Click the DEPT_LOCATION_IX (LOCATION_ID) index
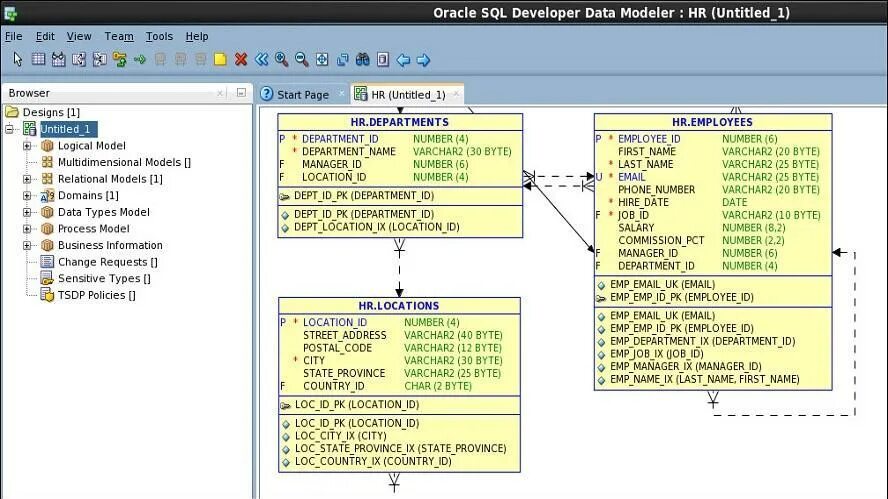888x499 pixels. tap(377, 227)
